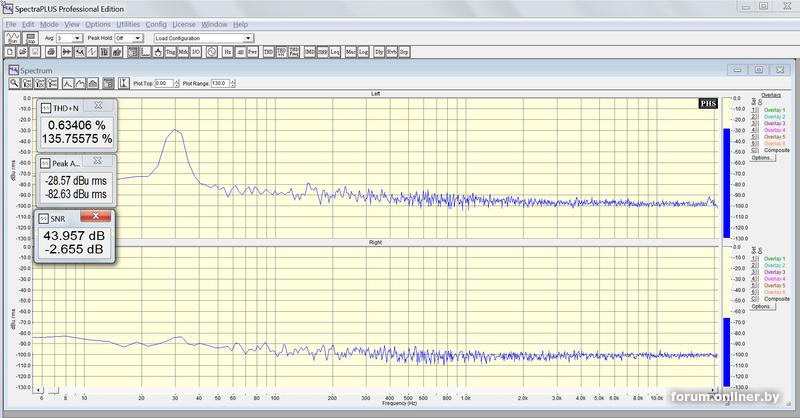Click the Stop analyzer button
800x418 pixels.
click(31, 38)
